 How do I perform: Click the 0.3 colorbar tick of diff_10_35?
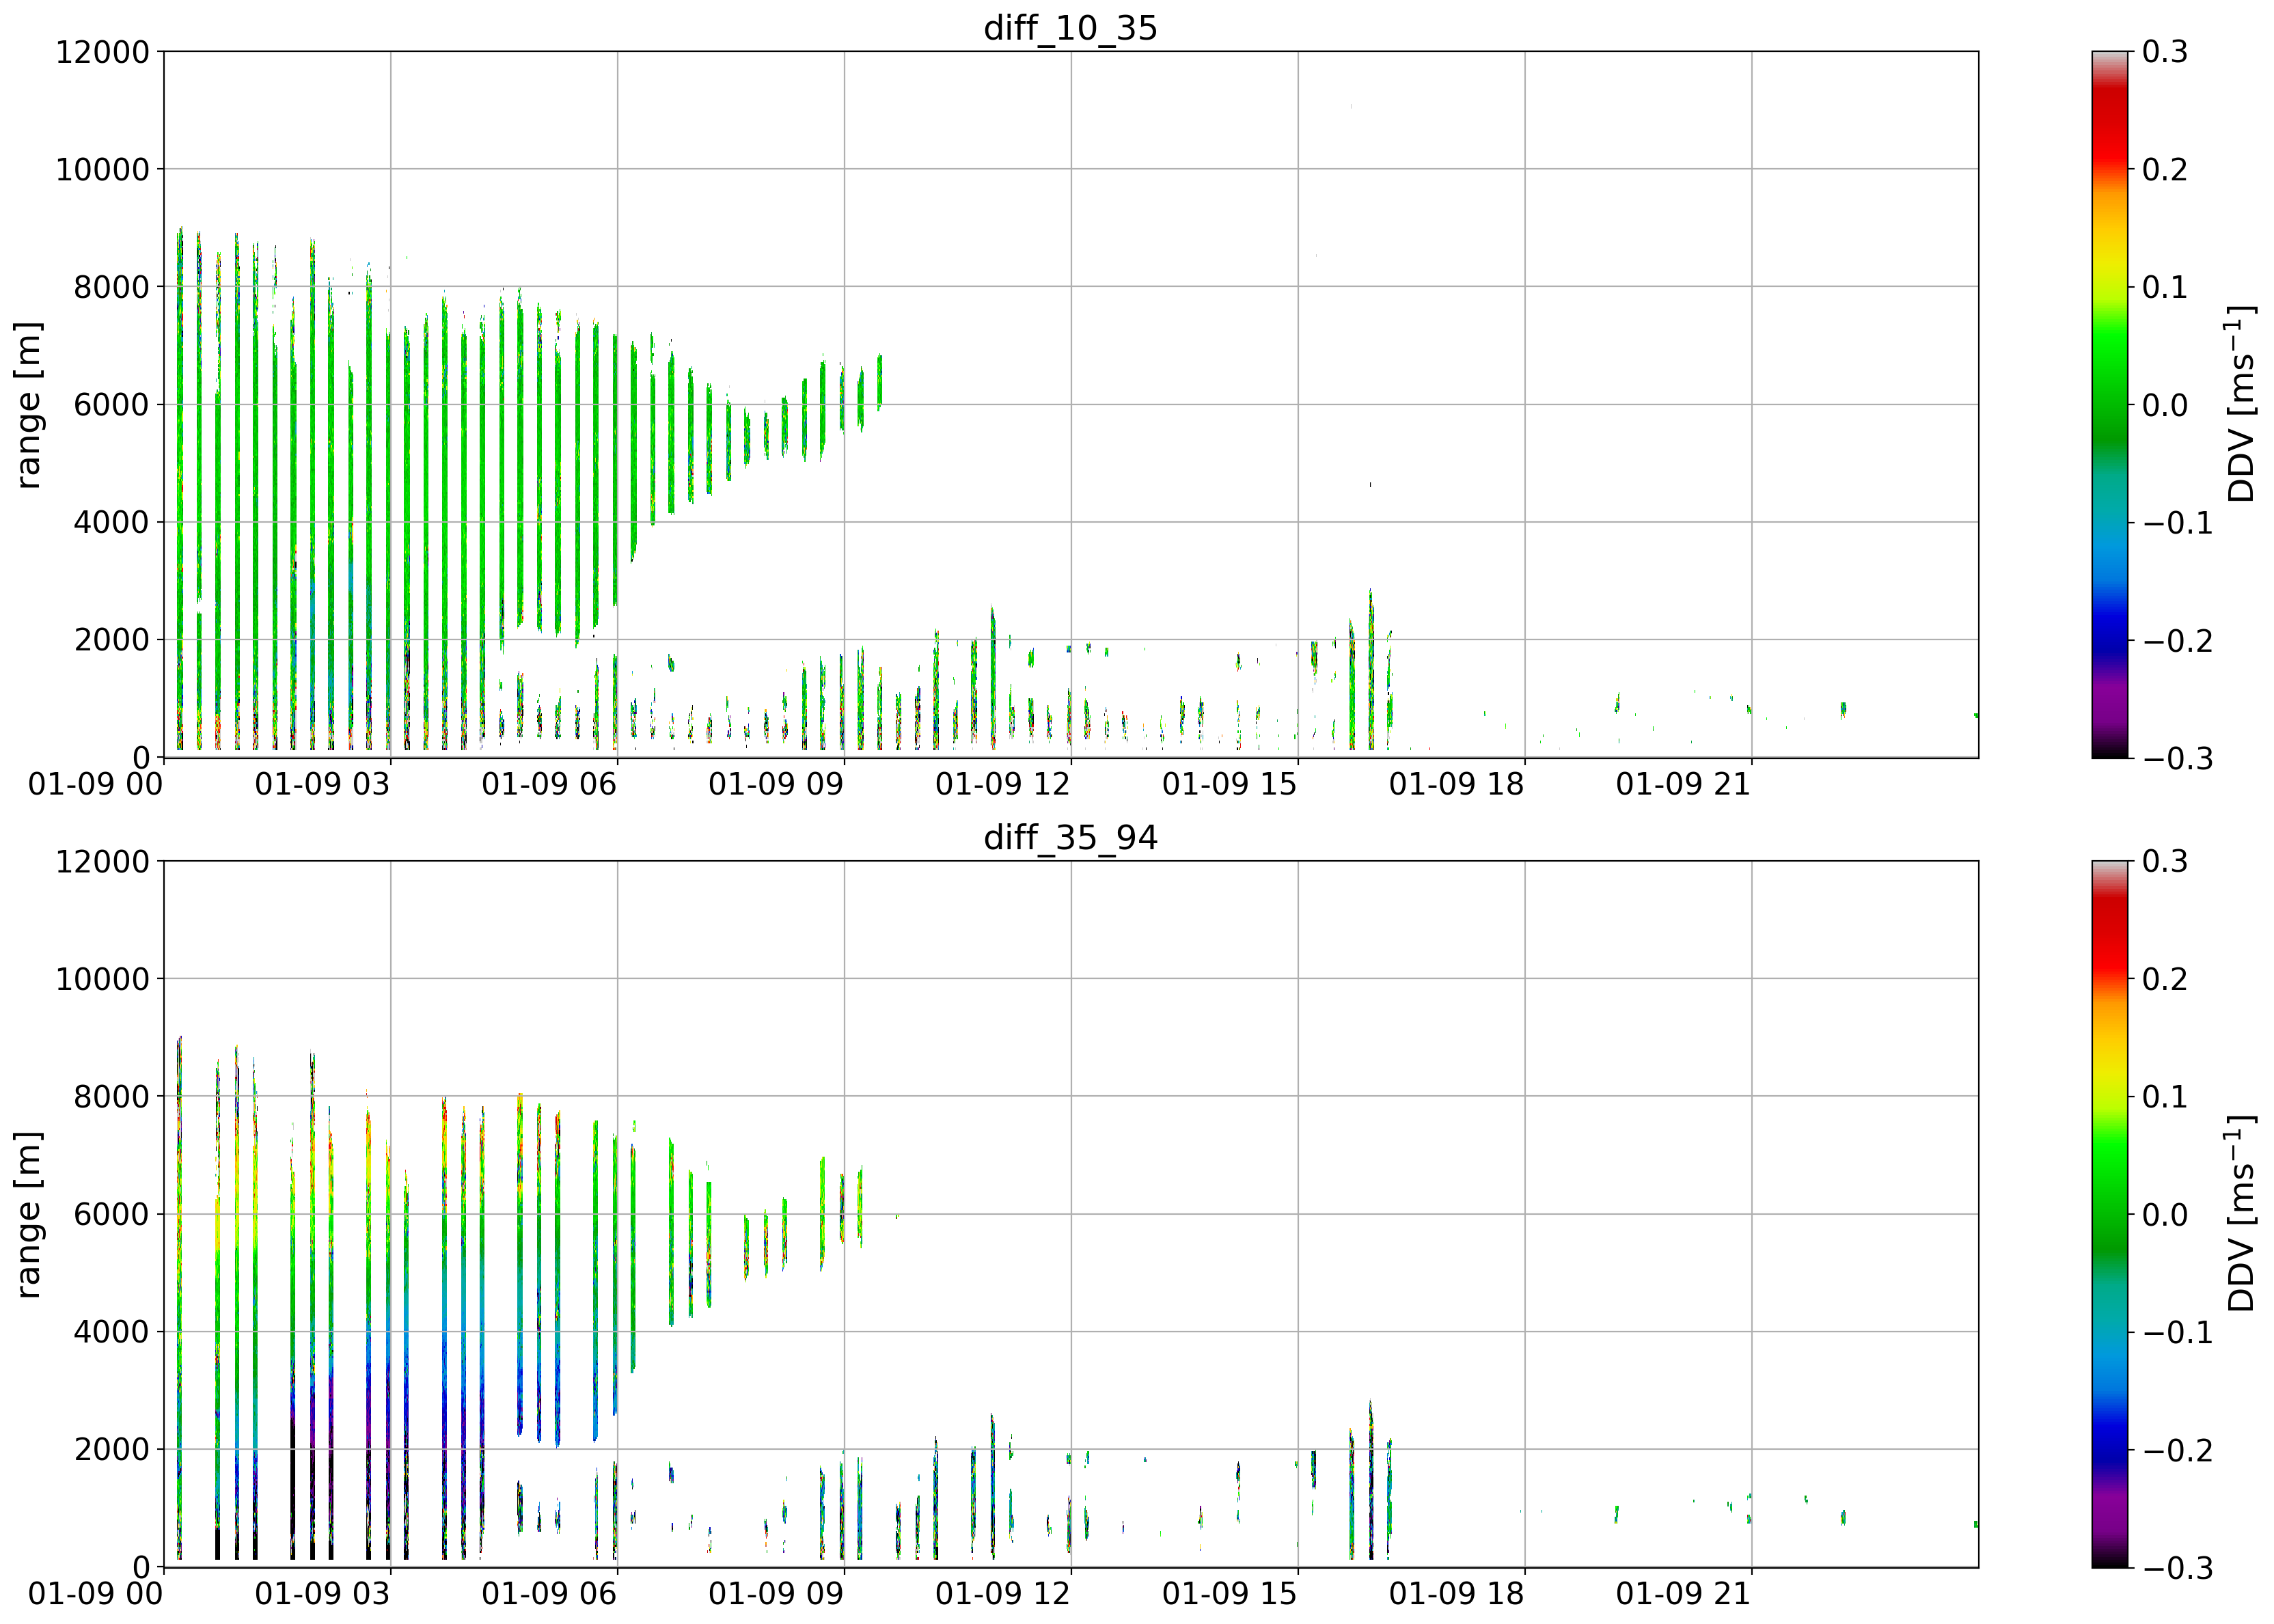coord(2165,52)
